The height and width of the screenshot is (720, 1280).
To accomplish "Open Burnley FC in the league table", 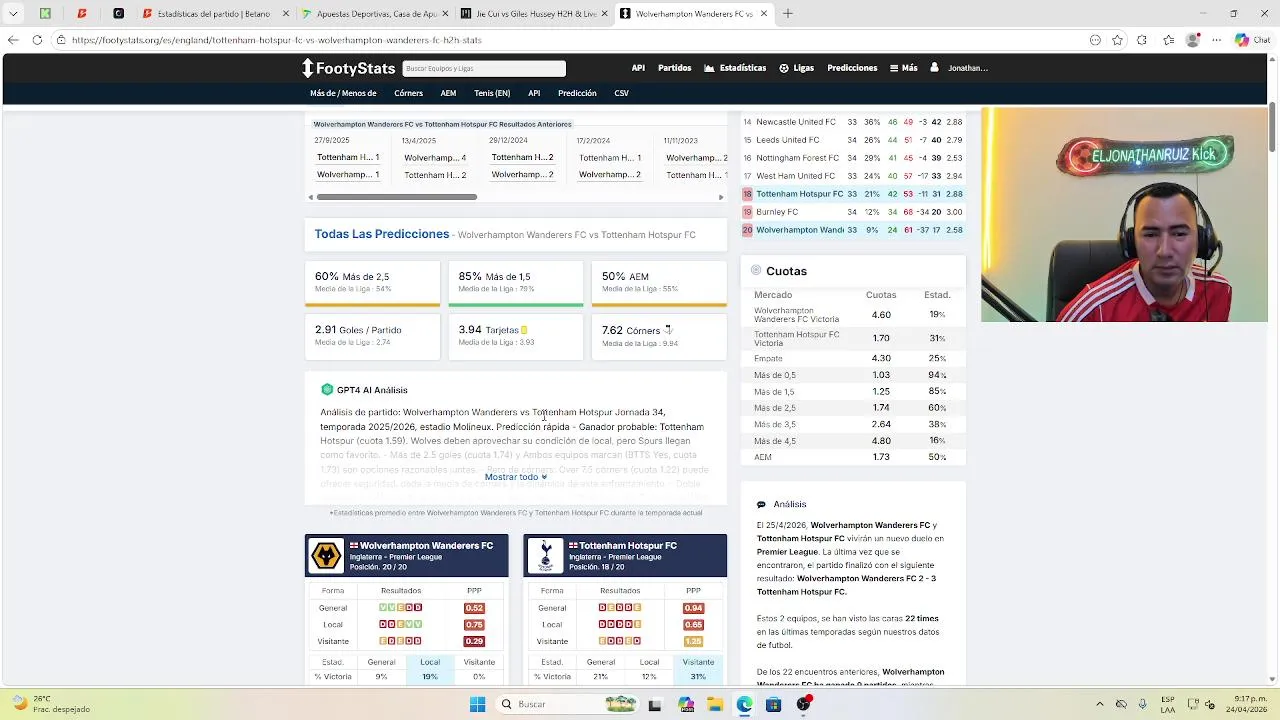I will pos(777,212).
